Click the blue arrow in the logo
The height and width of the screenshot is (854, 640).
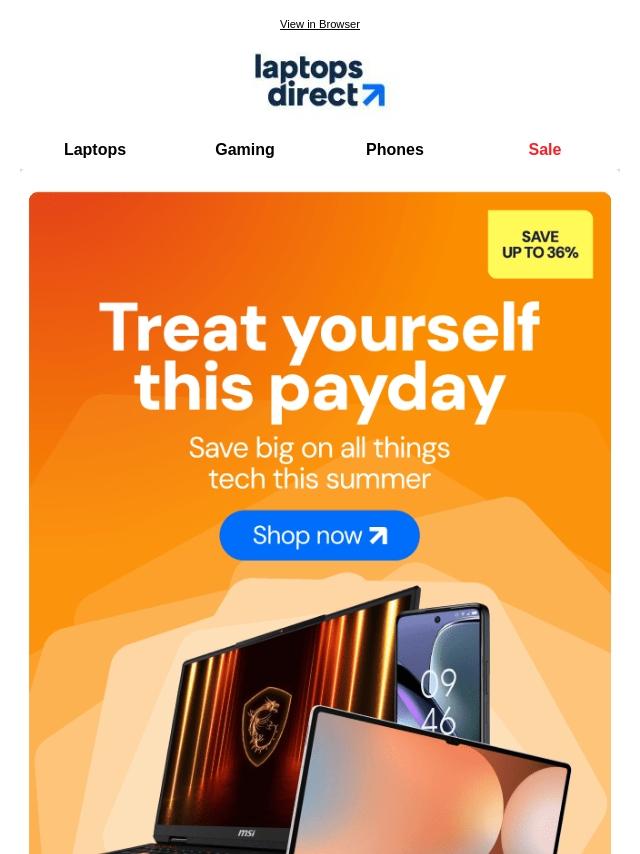click(x=374, y=95)
